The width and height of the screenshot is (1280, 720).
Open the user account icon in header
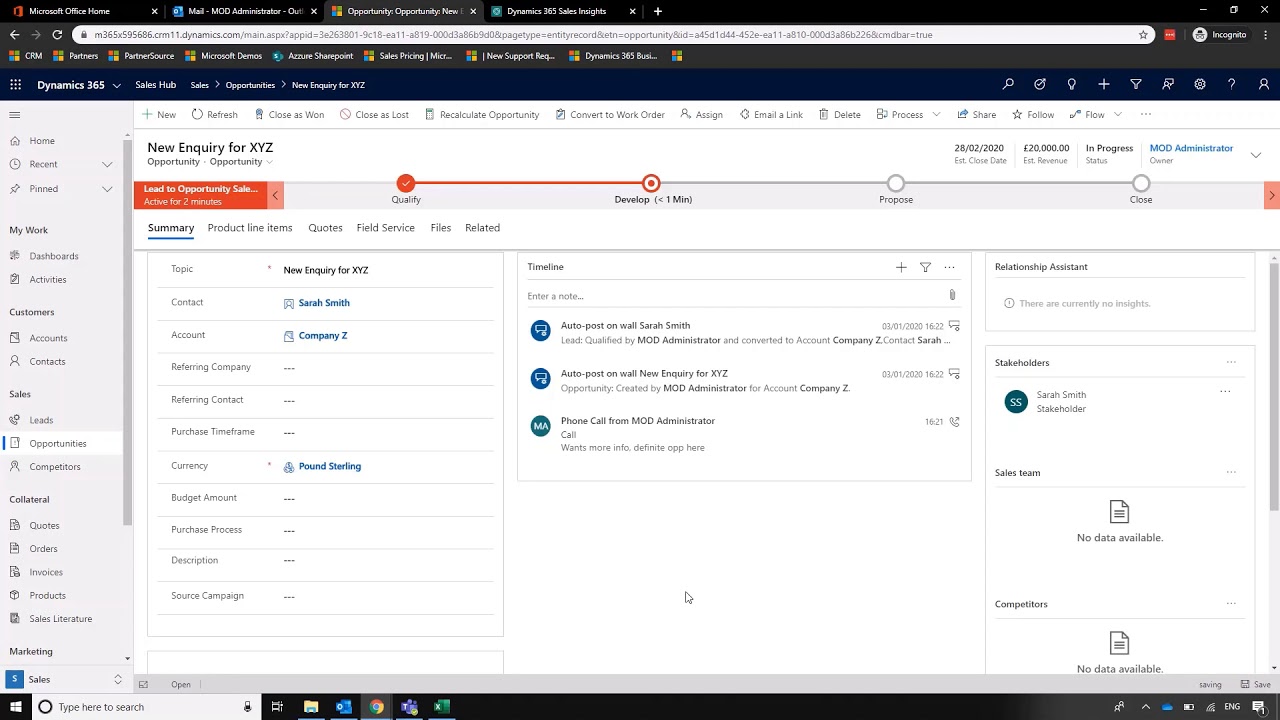click(1264, 85)
